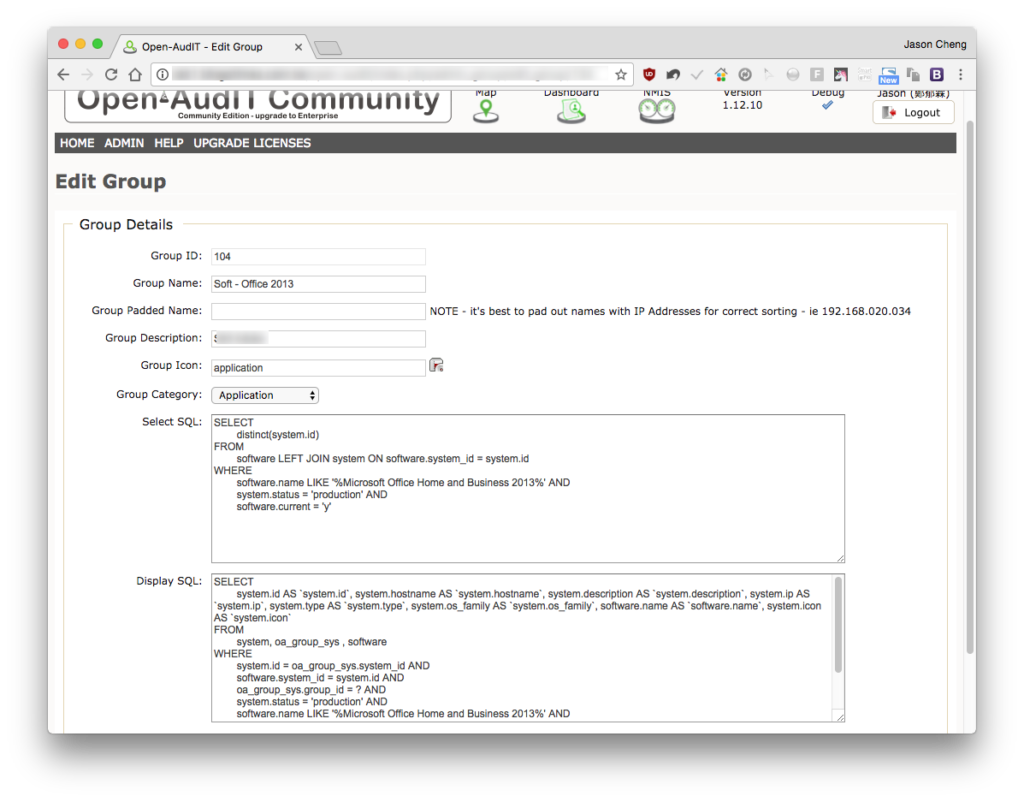Open the Map view icon
The height and width of the screenshot is (802, 1024).
point(486,111)
